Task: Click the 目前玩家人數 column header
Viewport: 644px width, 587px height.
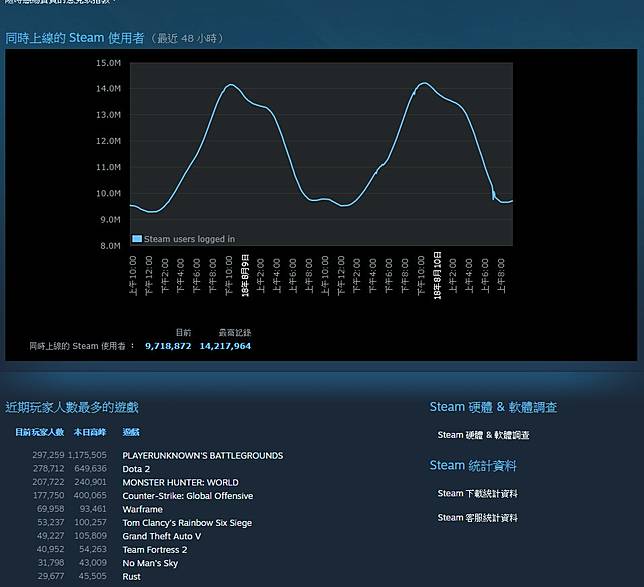Action: [x=39, y=432]
